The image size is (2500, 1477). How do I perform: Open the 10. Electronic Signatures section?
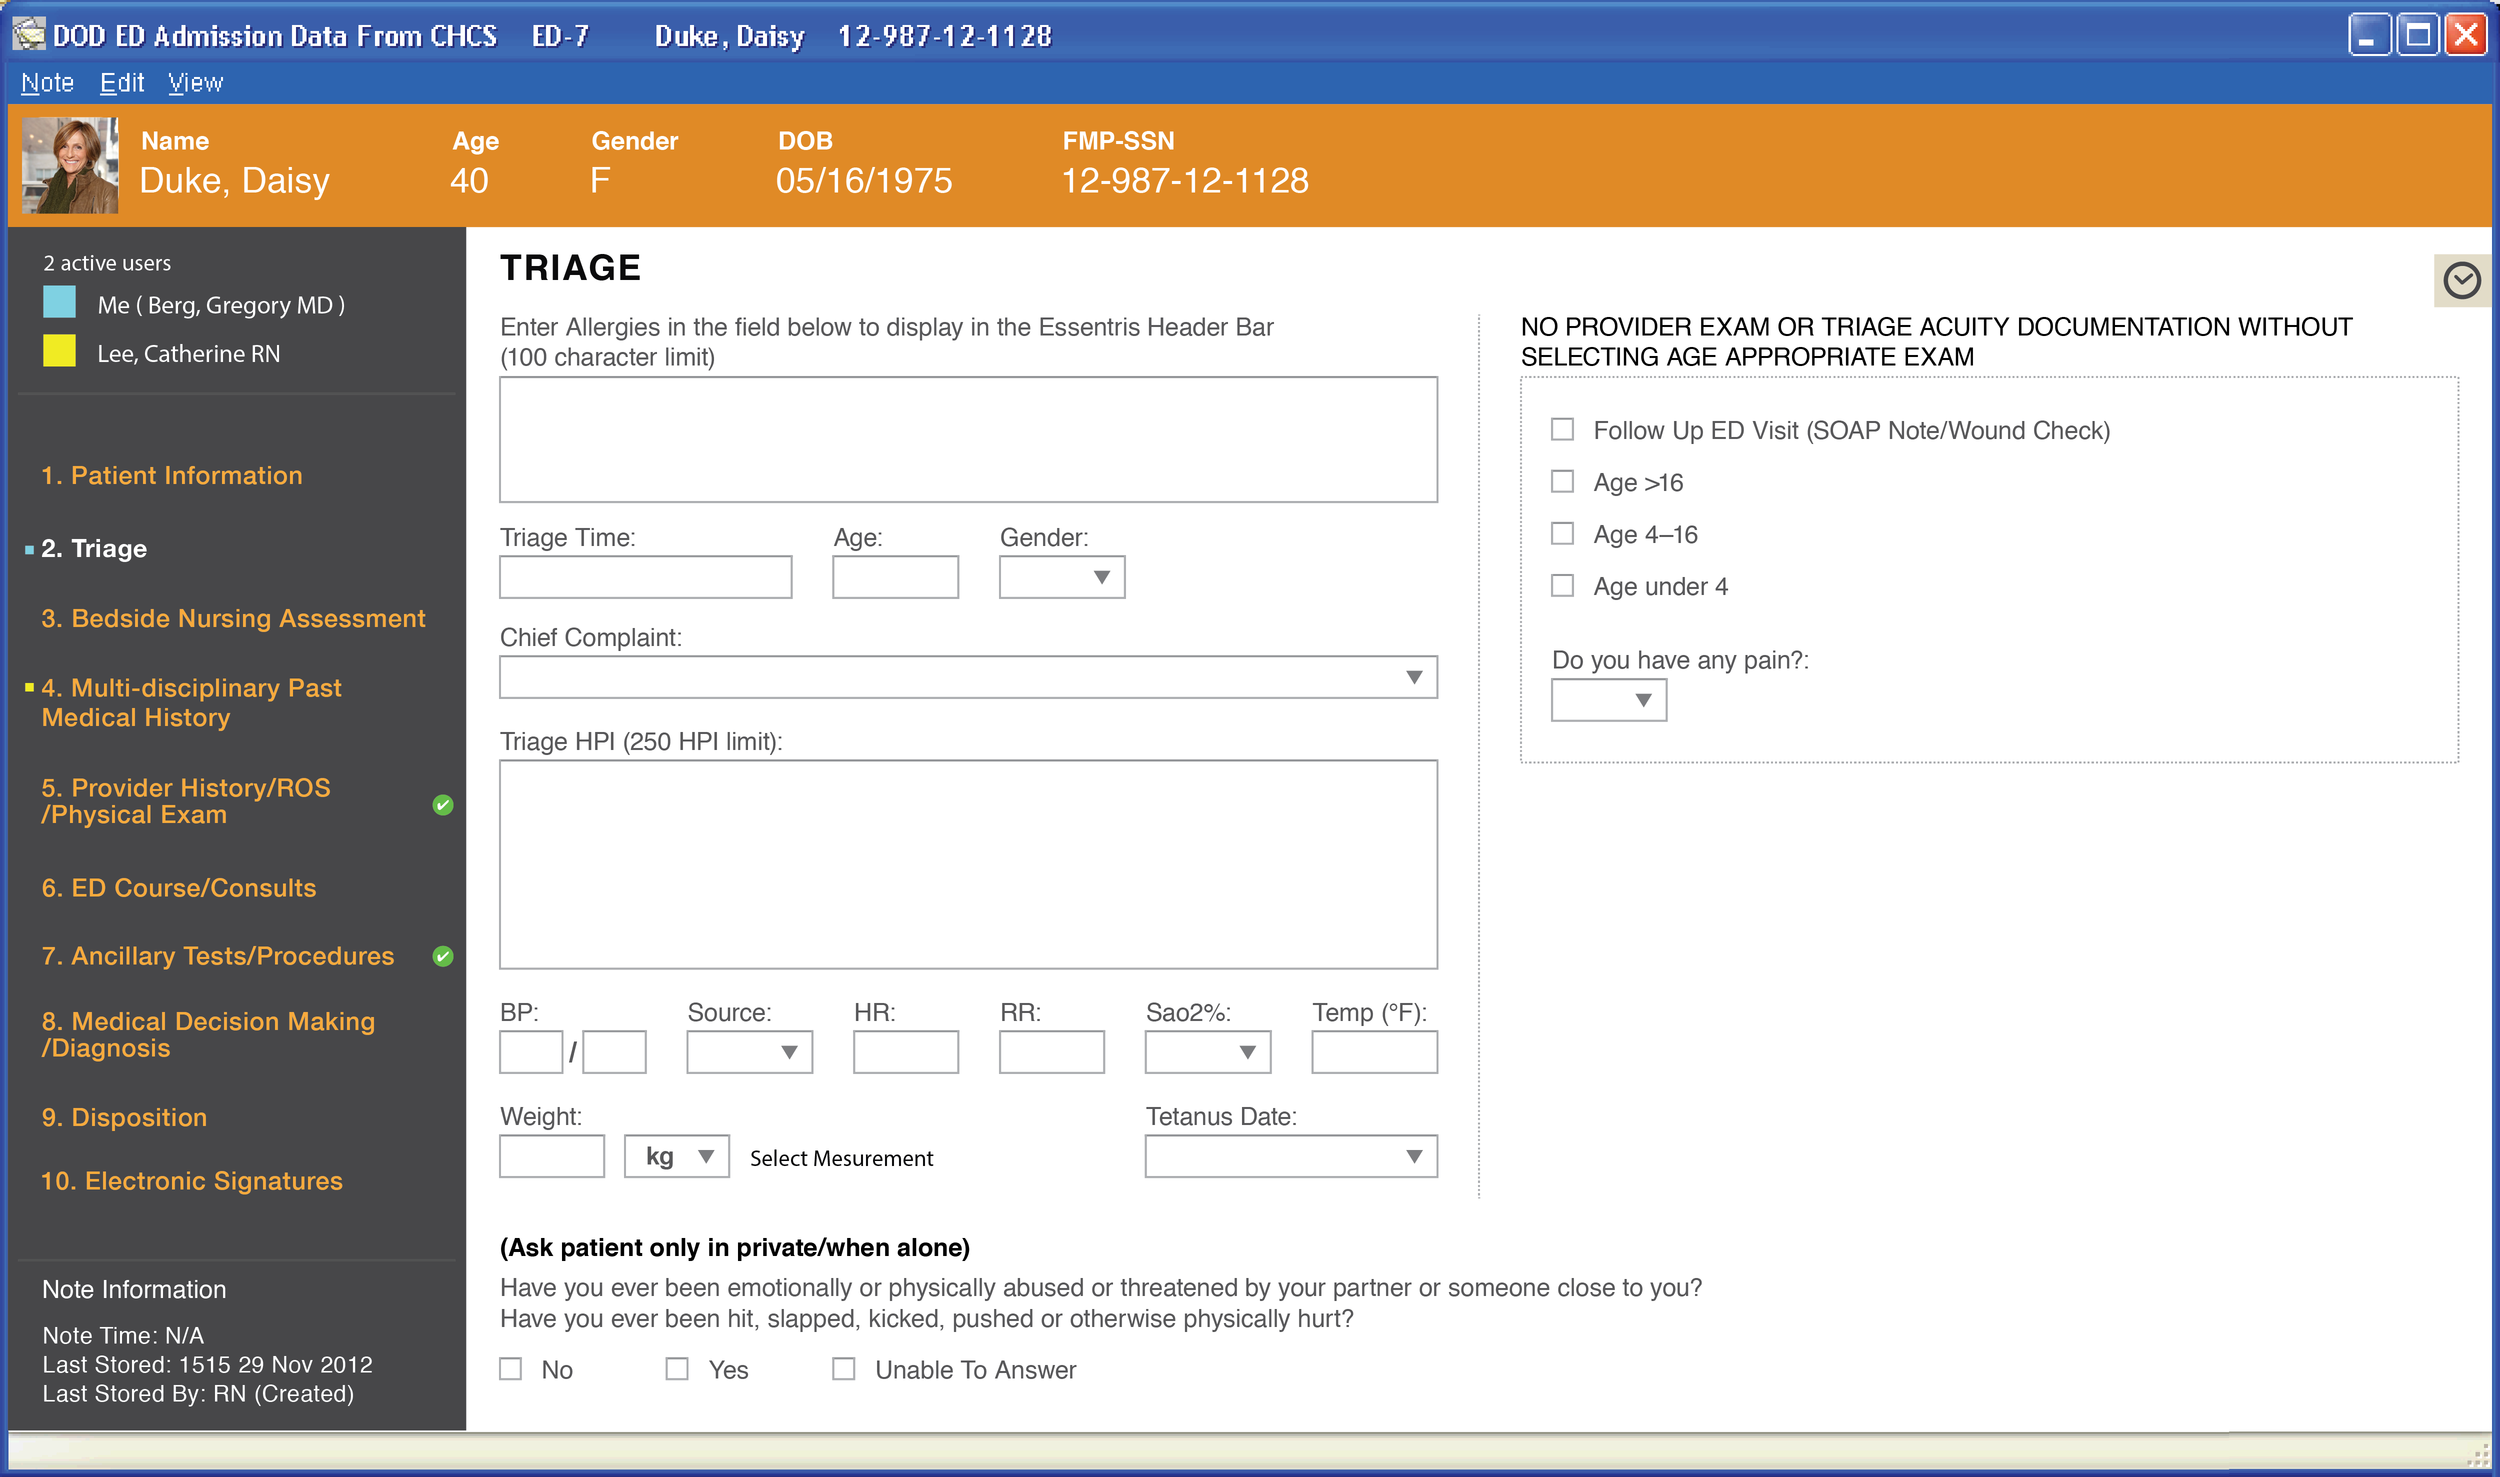(x=192, y=1180)
